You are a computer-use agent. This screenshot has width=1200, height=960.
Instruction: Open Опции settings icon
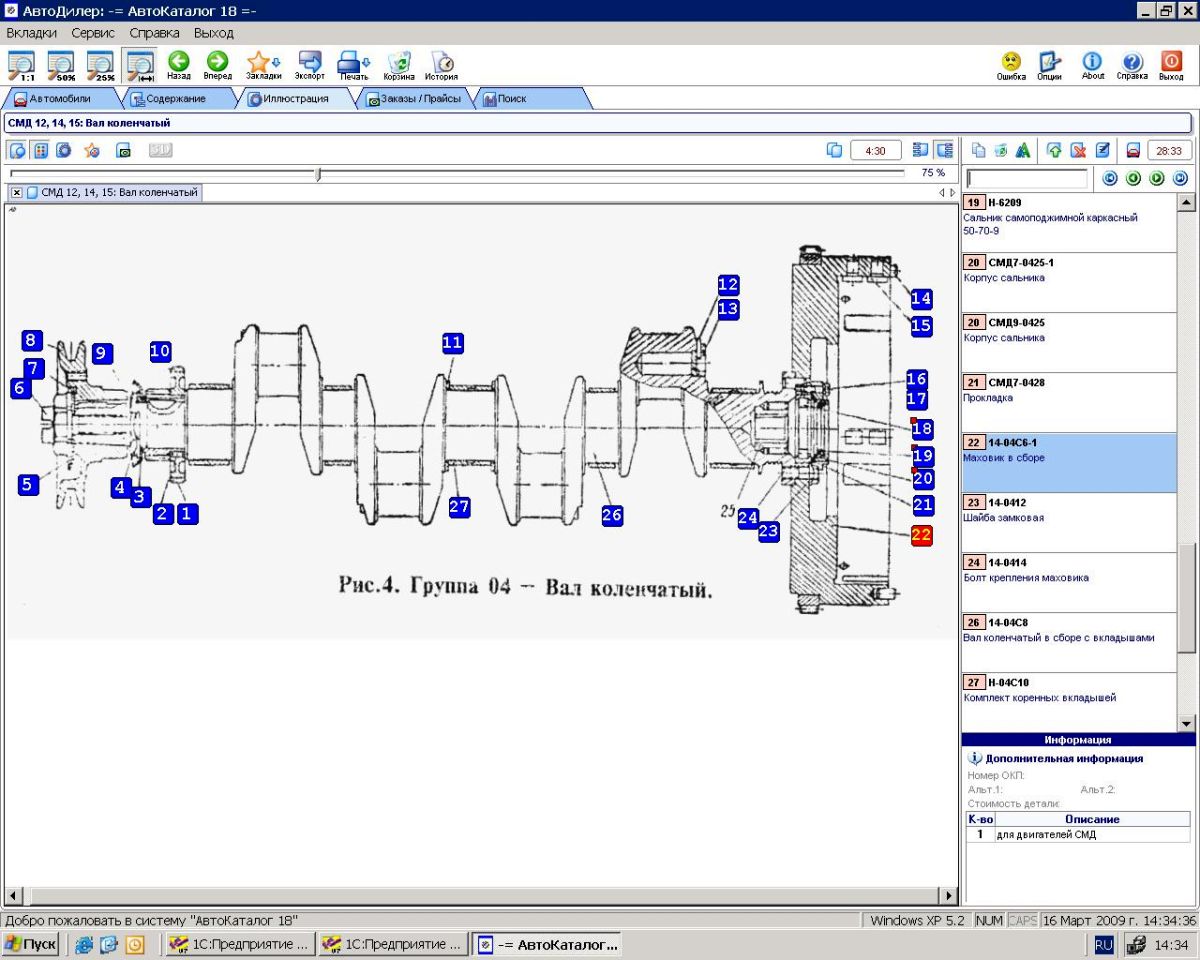[1049, 64]
